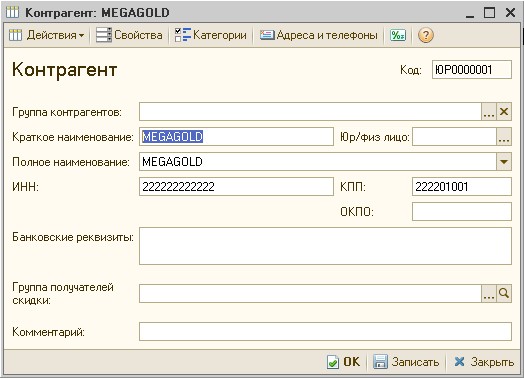Open help with the question mark icon

425,35
